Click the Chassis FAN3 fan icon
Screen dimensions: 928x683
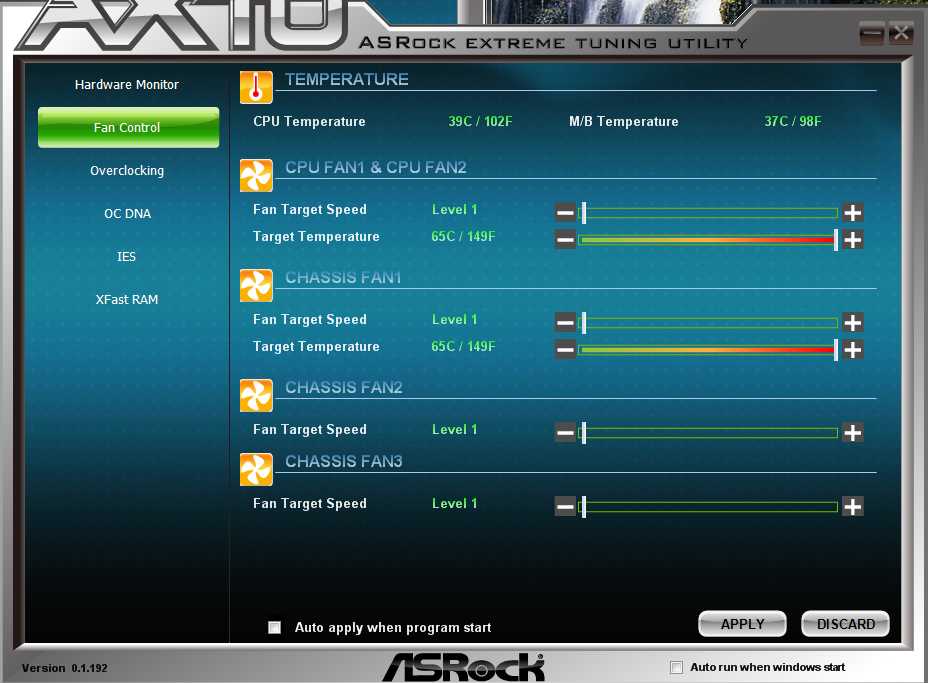point(256,469)
